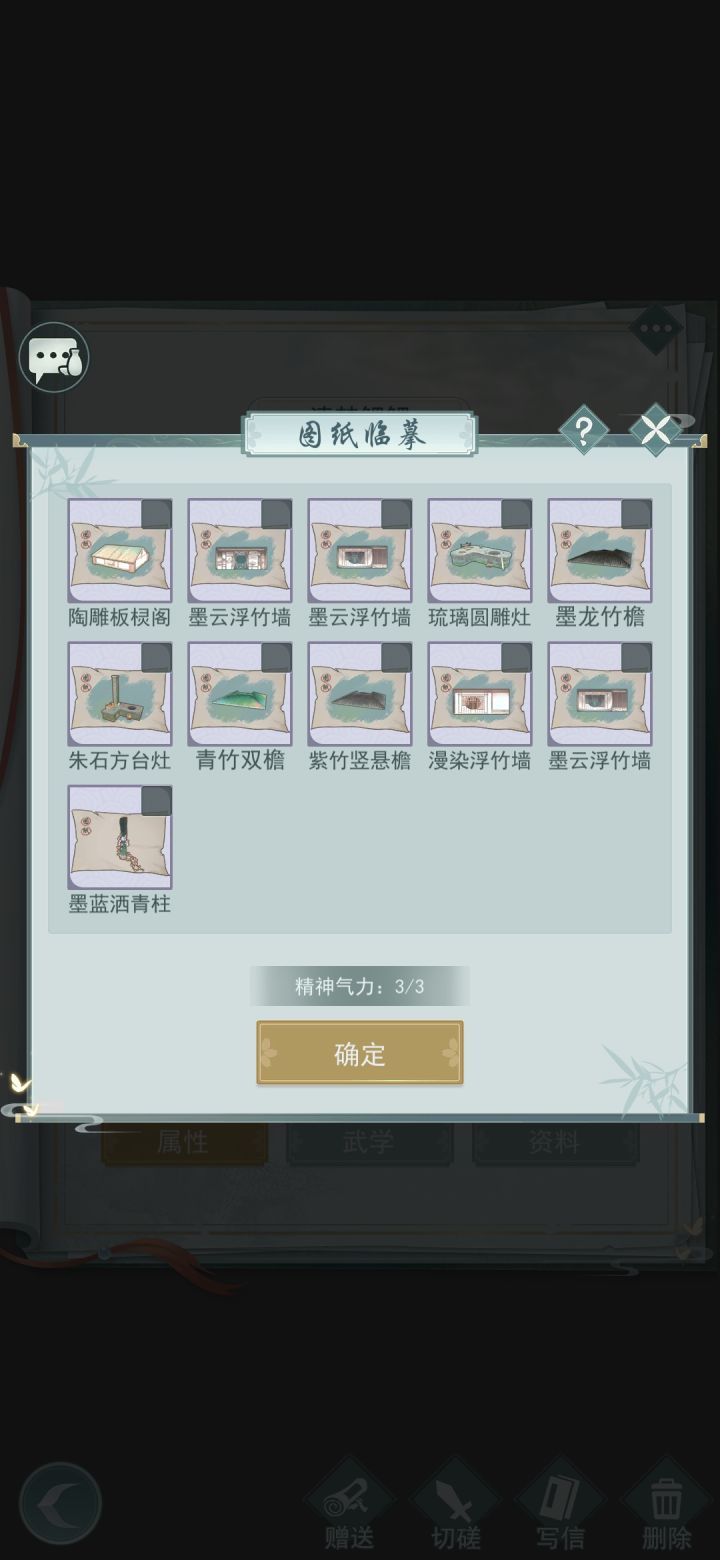The width and height of the screenshot is (720, 1560).
Task: Select the 青竹双檐 blueprint icon
Action: point(240,694)
